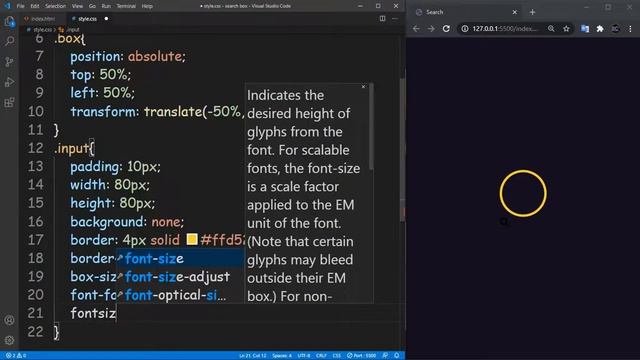Viewport: 640px width, 360px height.
Task: Go forward in the browser
Action: [431, 29]
